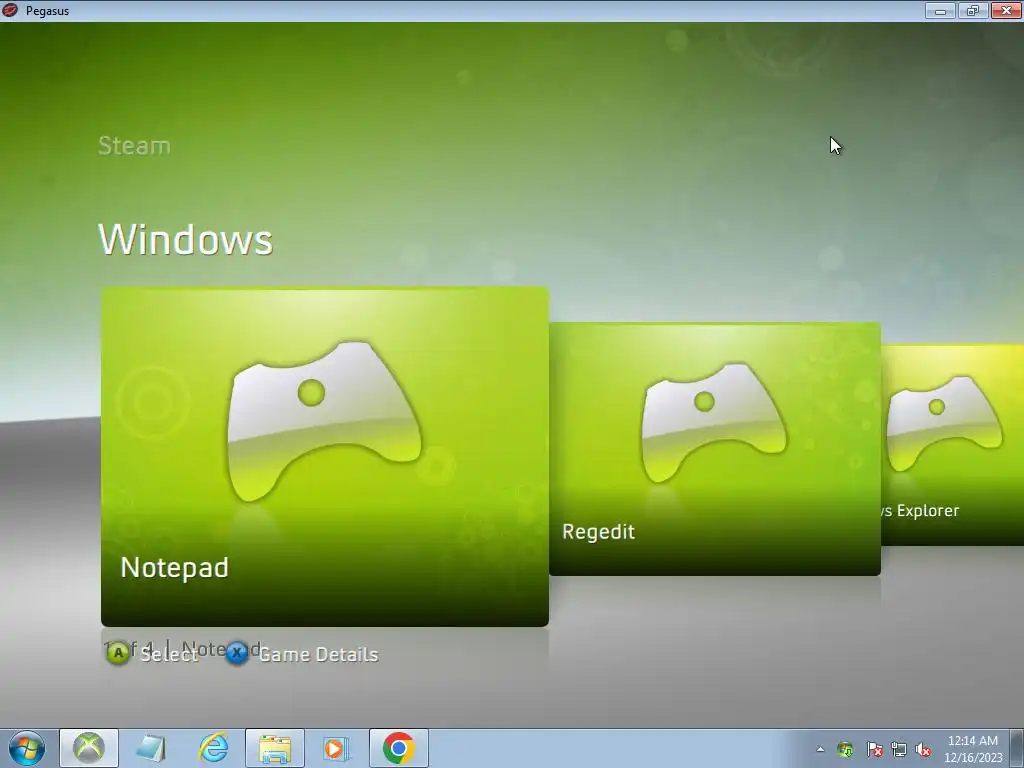Viewport: 1024px width, 768px height.
Task: Open the Regedit tile
Action: [715, 449]
